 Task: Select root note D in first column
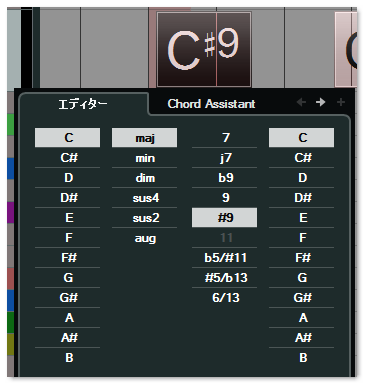[67, 178]
